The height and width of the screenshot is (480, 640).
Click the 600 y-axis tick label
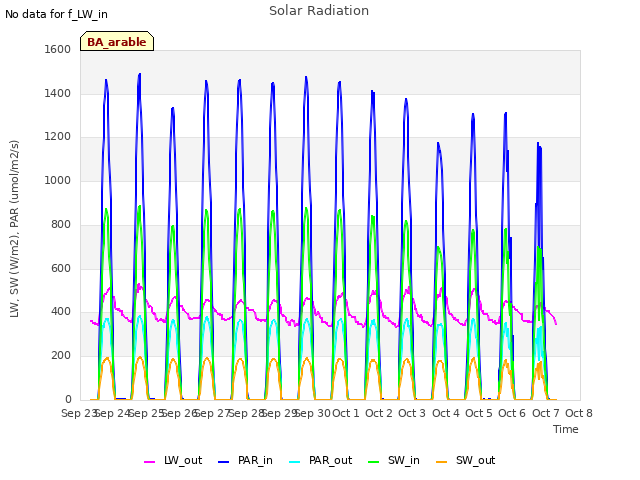tap(61, 268)
